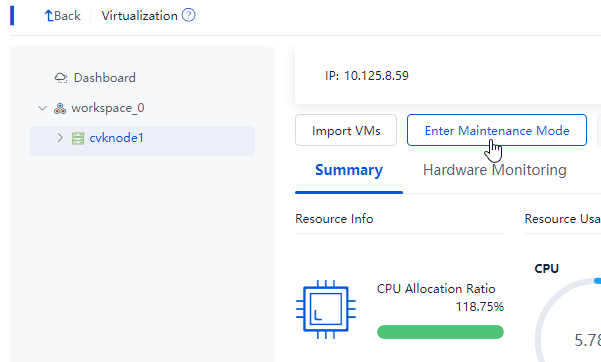
Task: Open Dashboard from the sidebar
Action: 105,78
